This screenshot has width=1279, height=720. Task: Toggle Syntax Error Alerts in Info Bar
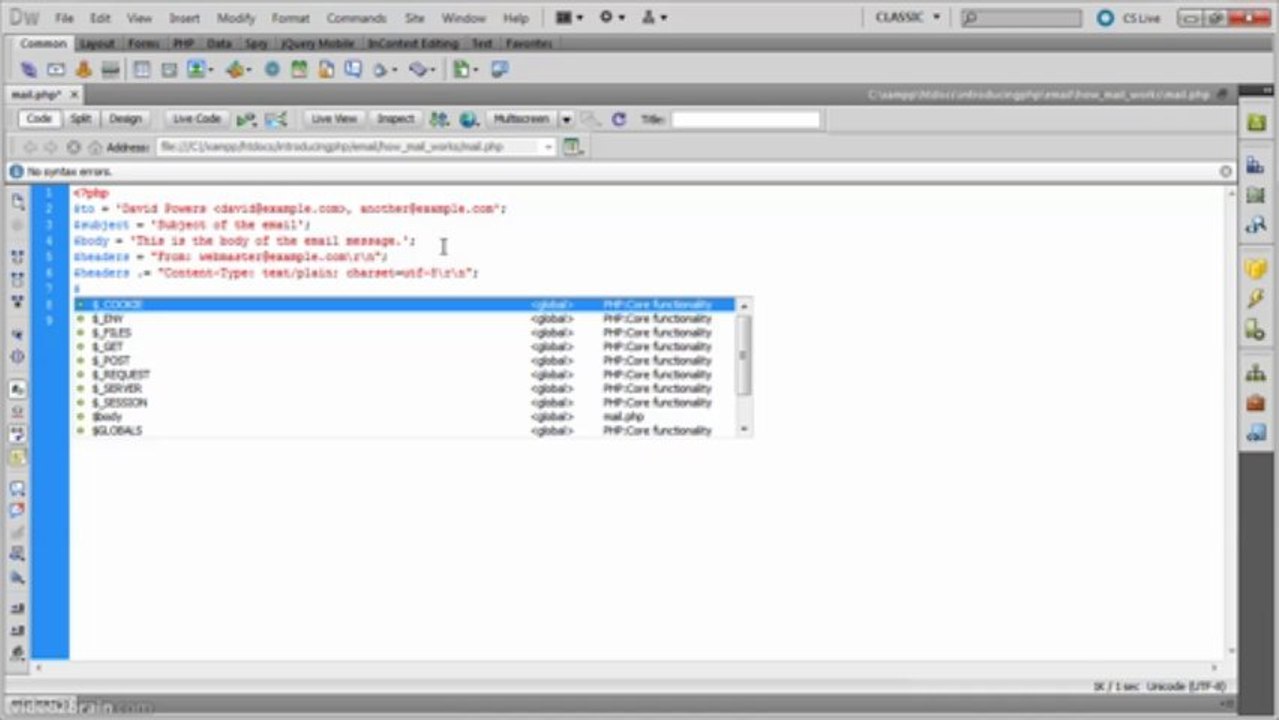pos(18,457)
